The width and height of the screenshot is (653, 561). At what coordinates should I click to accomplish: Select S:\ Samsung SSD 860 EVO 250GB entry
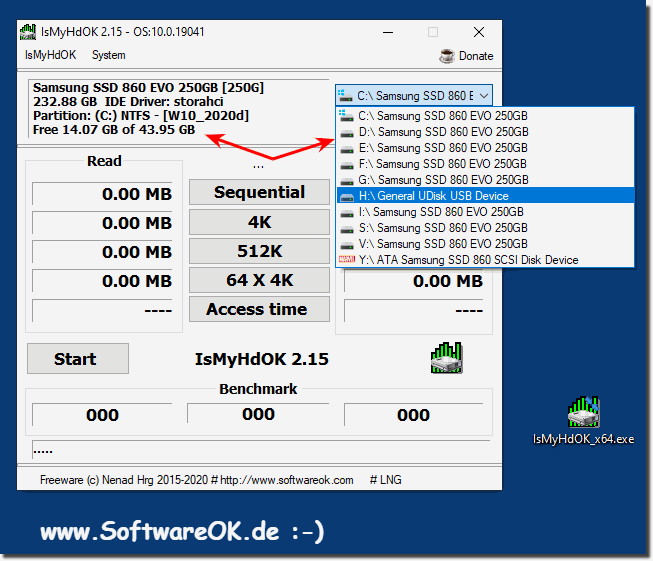[x=485, y=228]
